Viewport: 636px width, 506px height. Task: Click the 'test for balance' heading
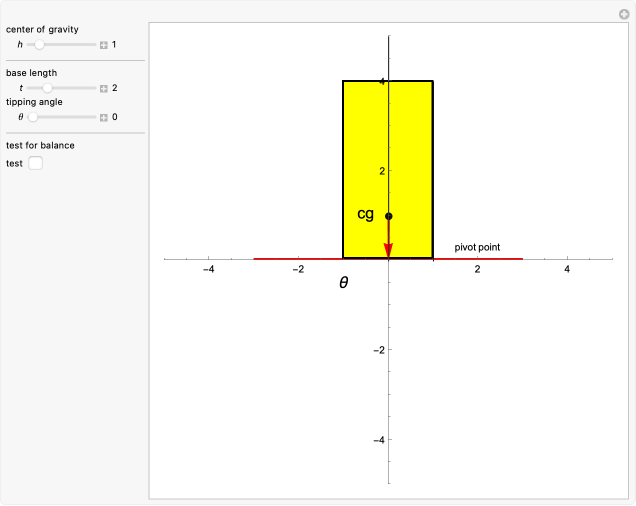[40, 145]
